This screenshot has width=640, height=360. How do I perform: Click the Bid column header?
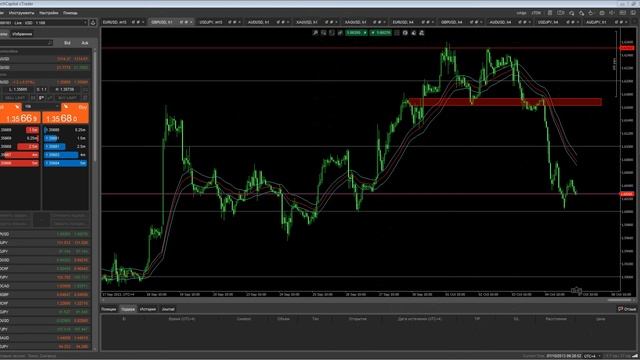pos(67,43)
